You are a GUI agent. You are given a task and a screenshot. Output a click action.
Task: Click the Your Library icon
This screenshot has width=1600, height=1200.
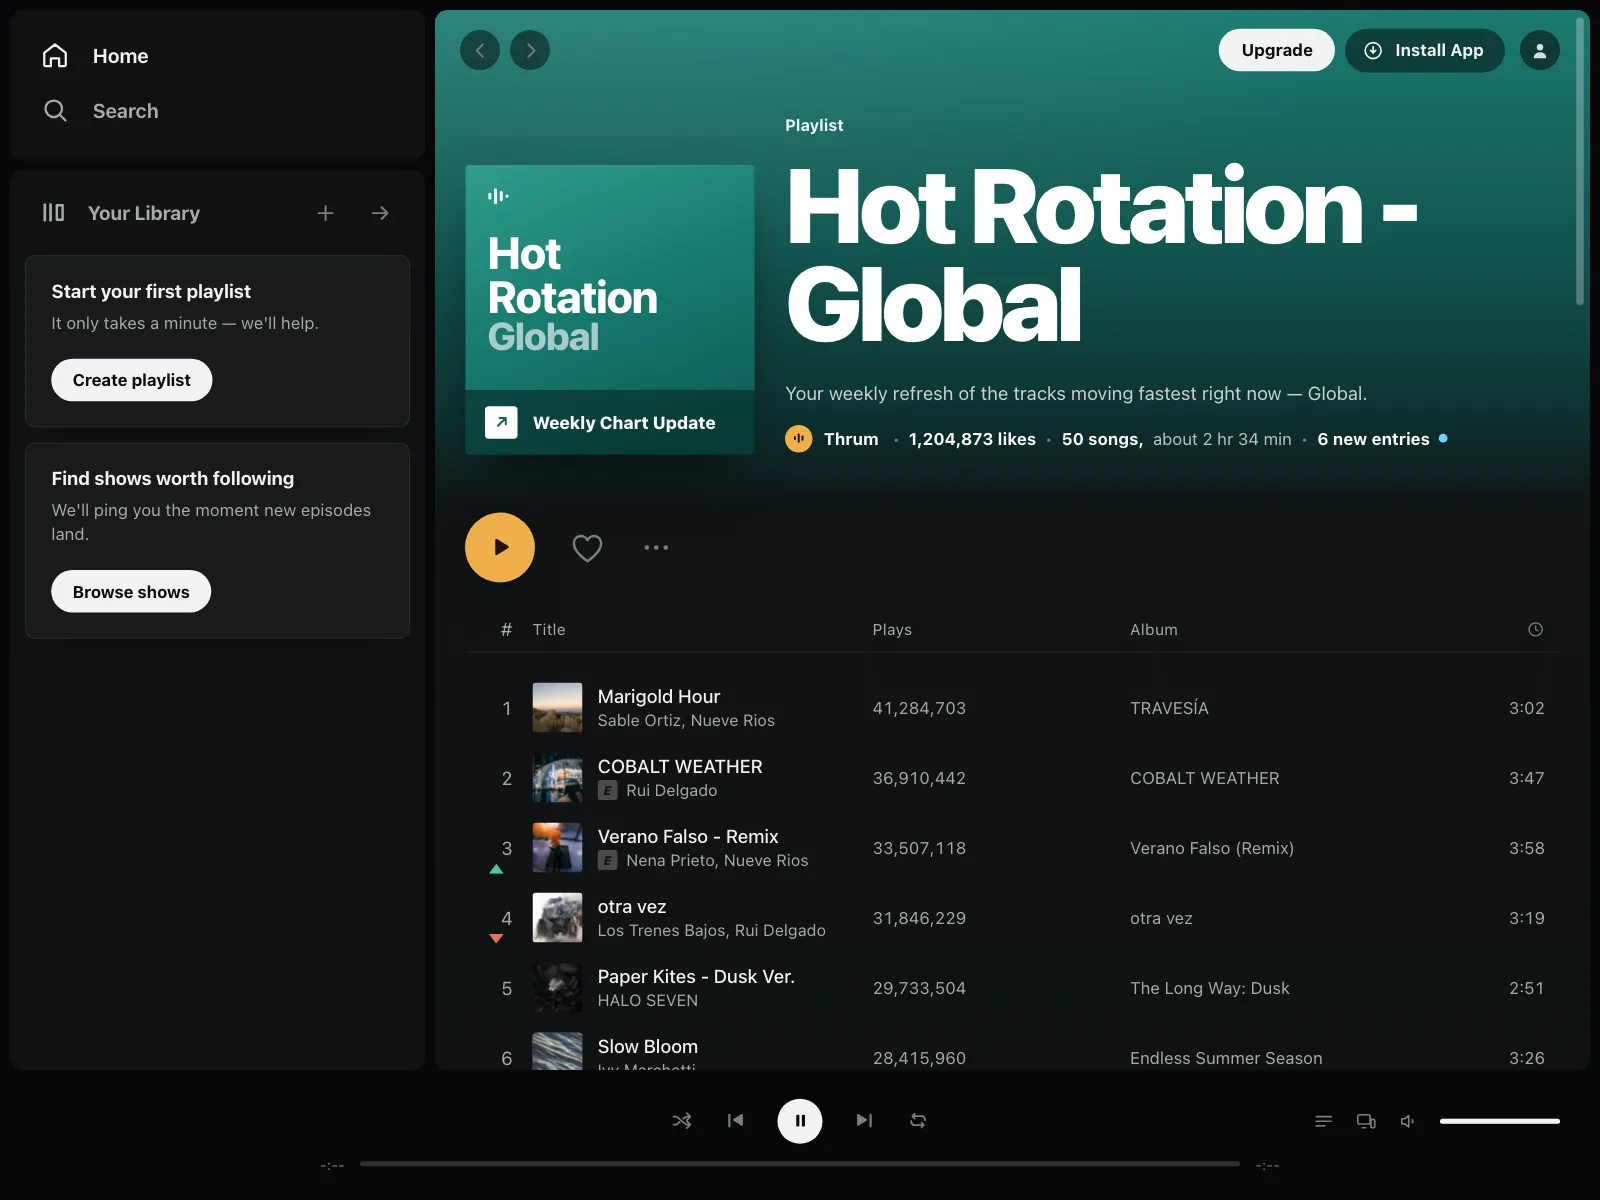click(54, 213)
